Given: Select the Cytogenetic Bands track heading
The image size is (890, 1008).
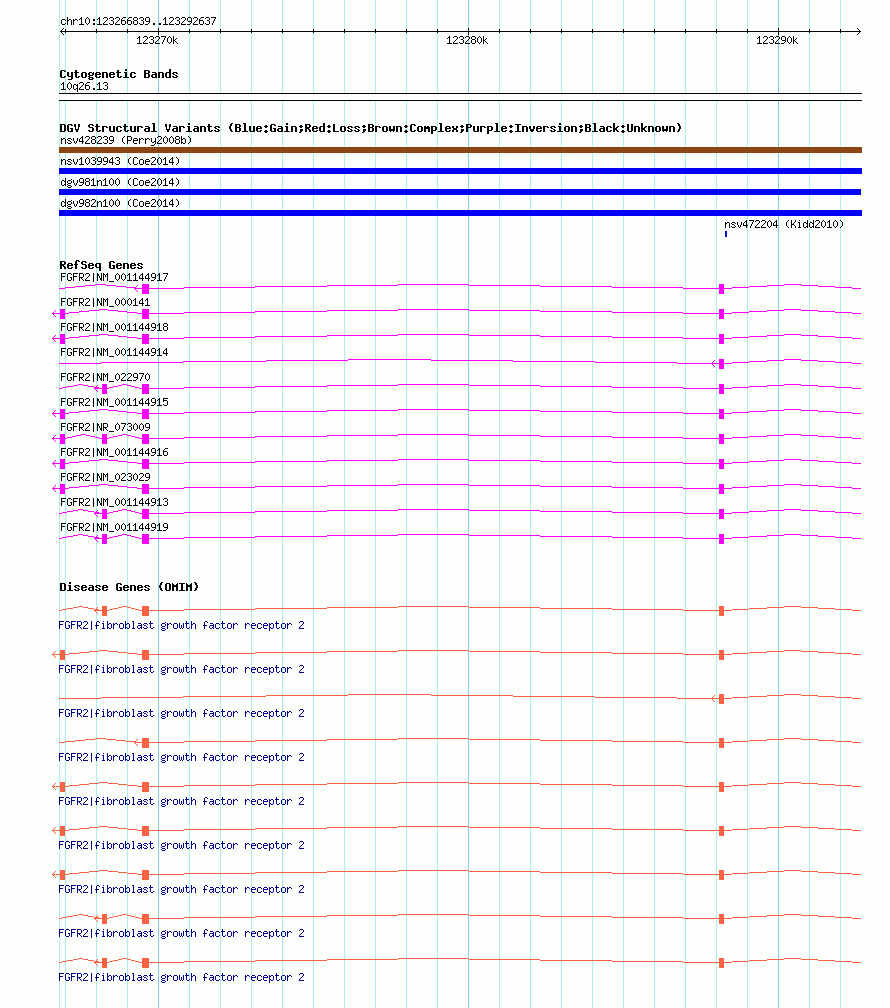Looking at the screenshot, I should (118, 74).
